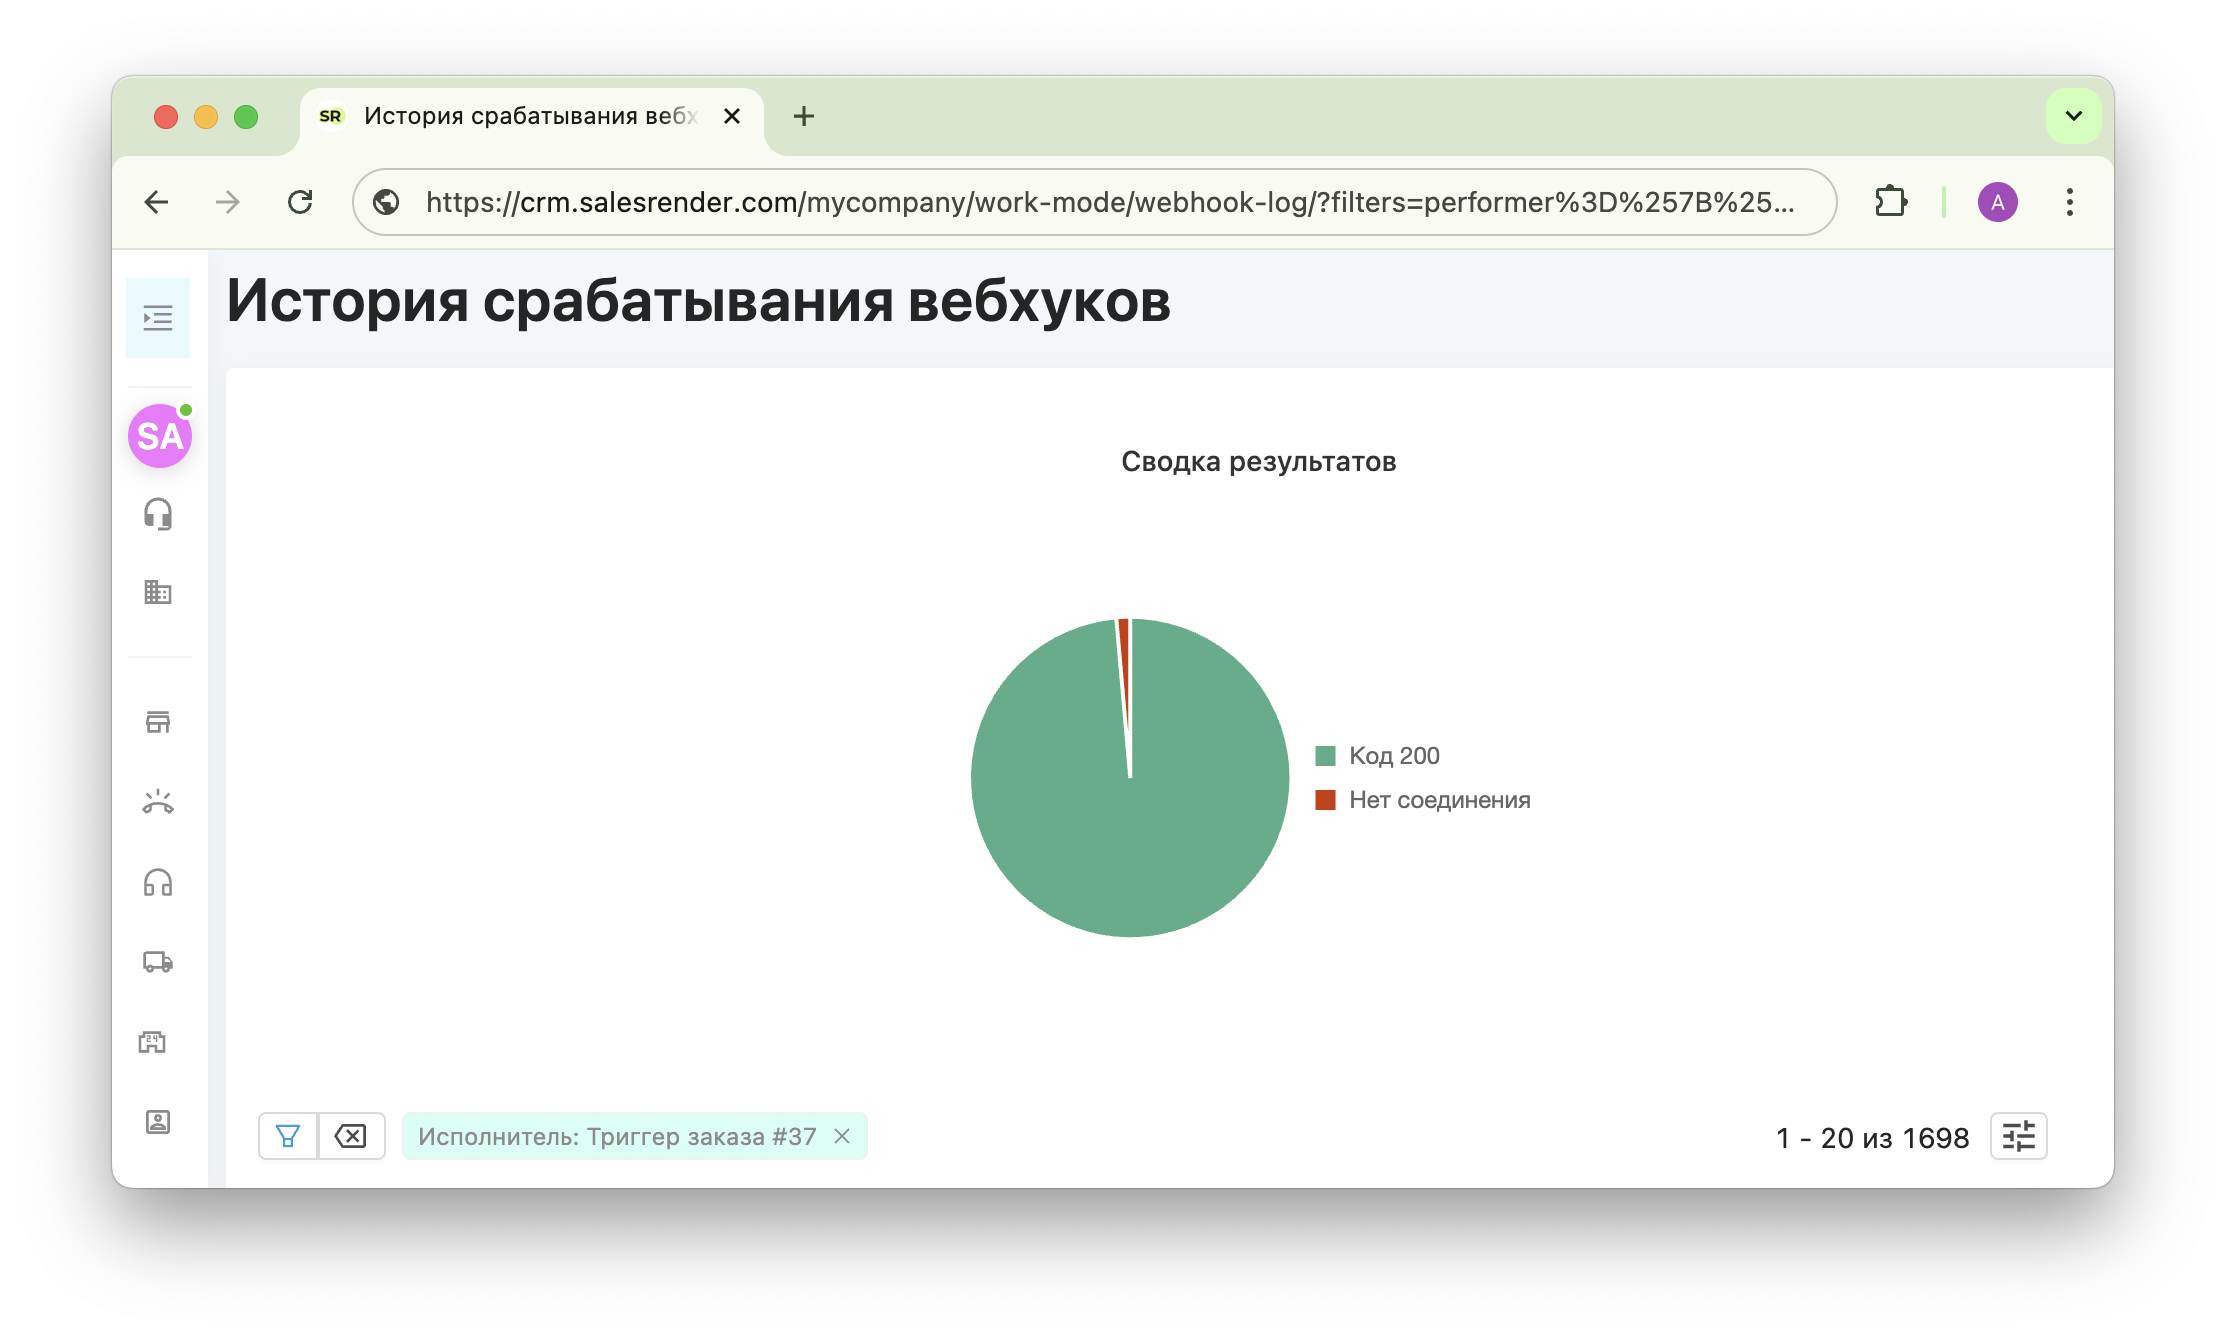Screen dimensions: 2226x1336
Task: Open the browser profile dropdown
Action: 1996,202
